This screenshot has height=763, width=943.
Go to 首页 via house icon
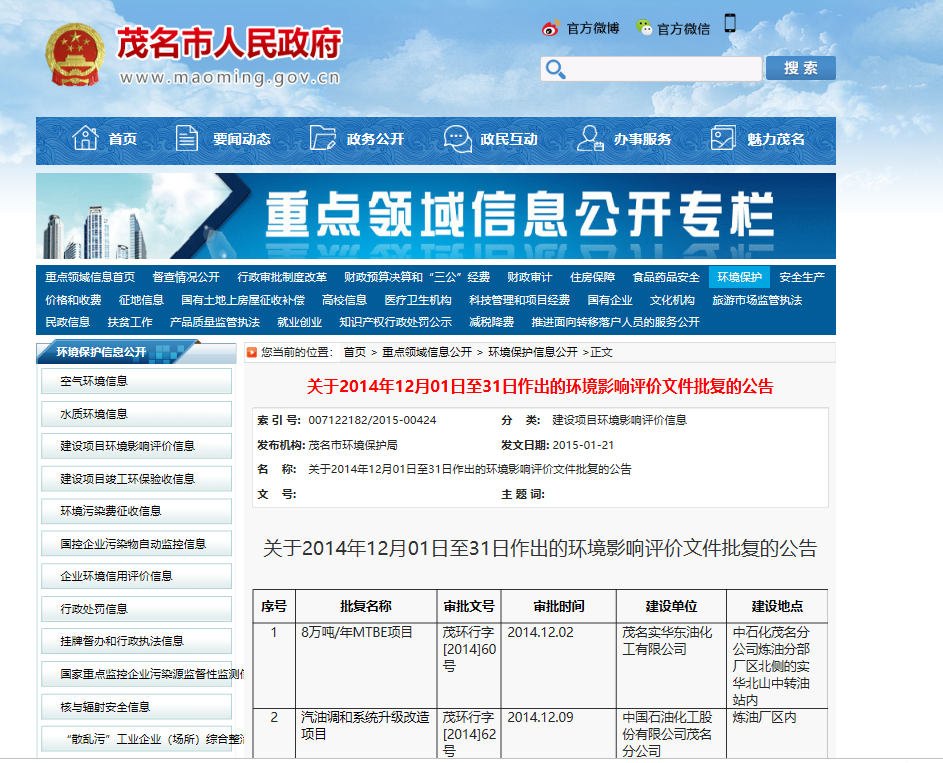(86, 139)
